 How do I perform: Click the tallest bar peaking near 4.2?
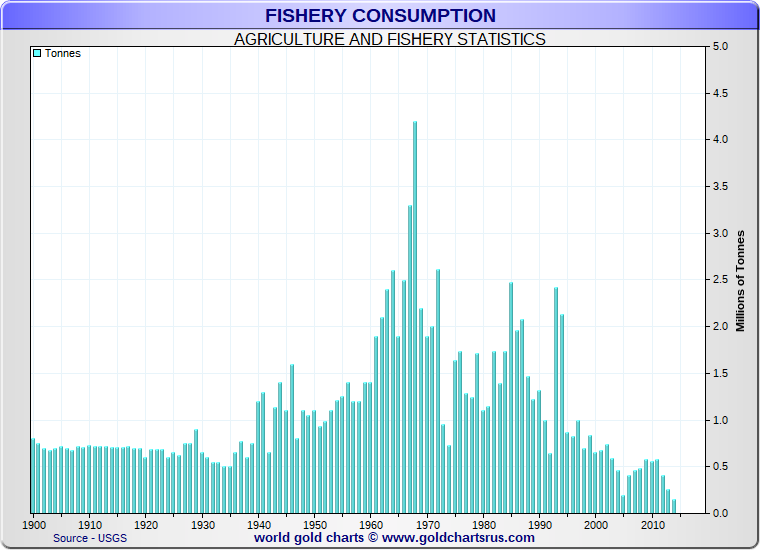415,317
